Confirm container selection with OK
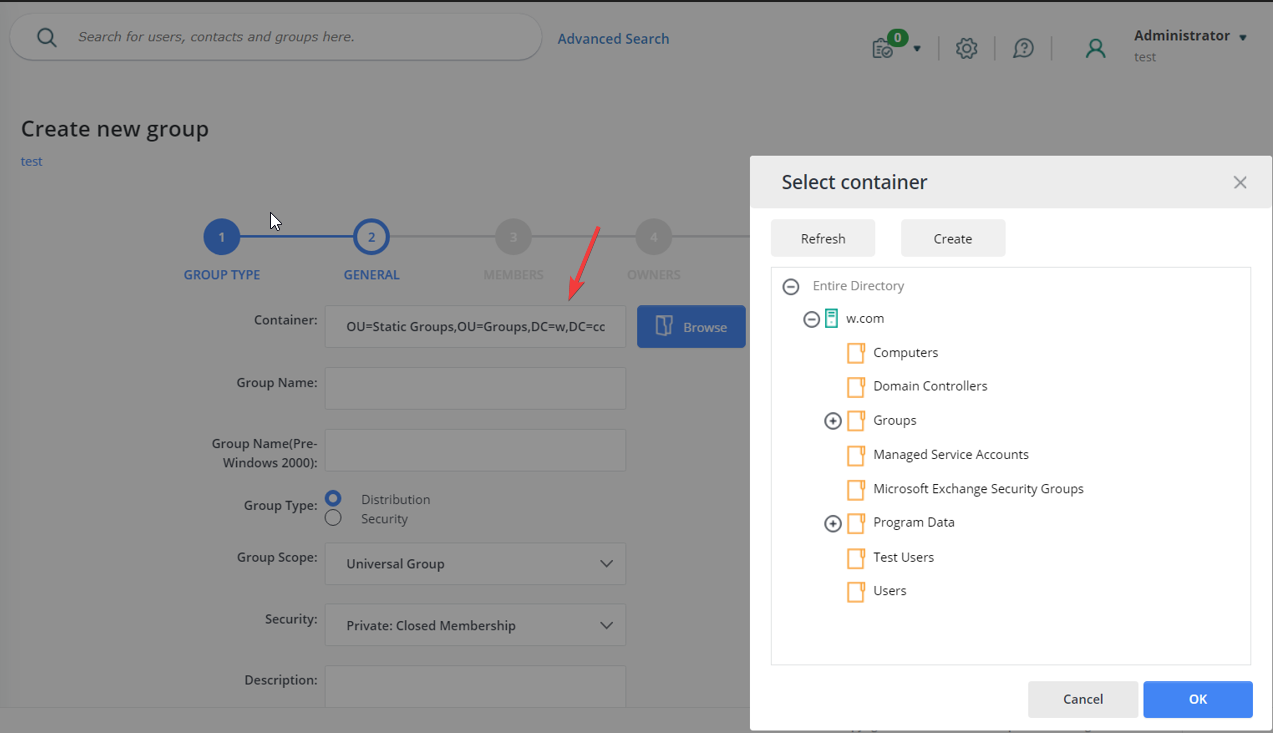Image resolution: width=1273 pixels, height=733 pixels. (x=1197, y=699)
